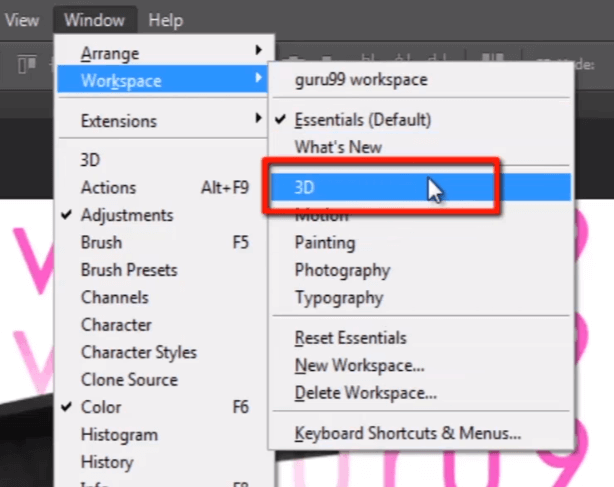Expand the Arrange submenu
The height and width of the screenshot is (487, 614).
[x=110, y=53]
